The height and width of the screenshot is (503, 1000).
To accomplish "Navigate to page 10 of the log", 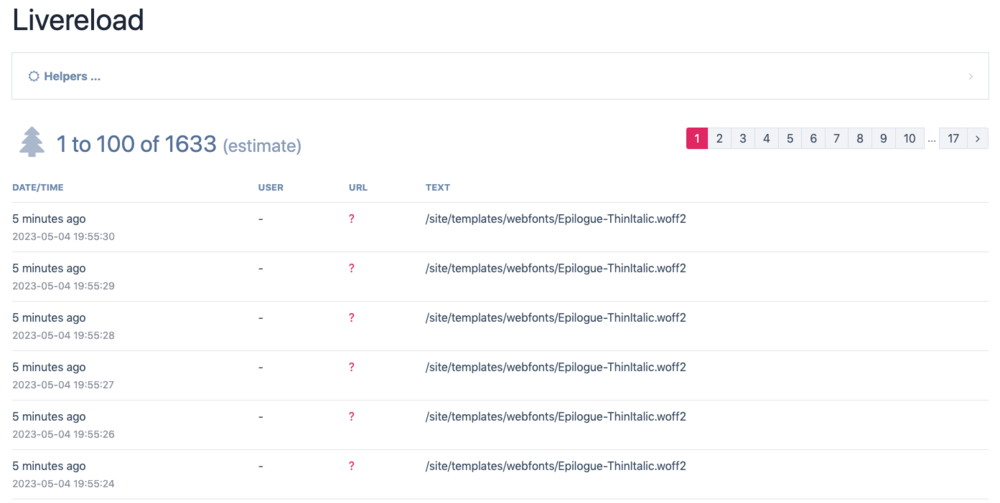I will pyautogui.click(x=909, y=139).
